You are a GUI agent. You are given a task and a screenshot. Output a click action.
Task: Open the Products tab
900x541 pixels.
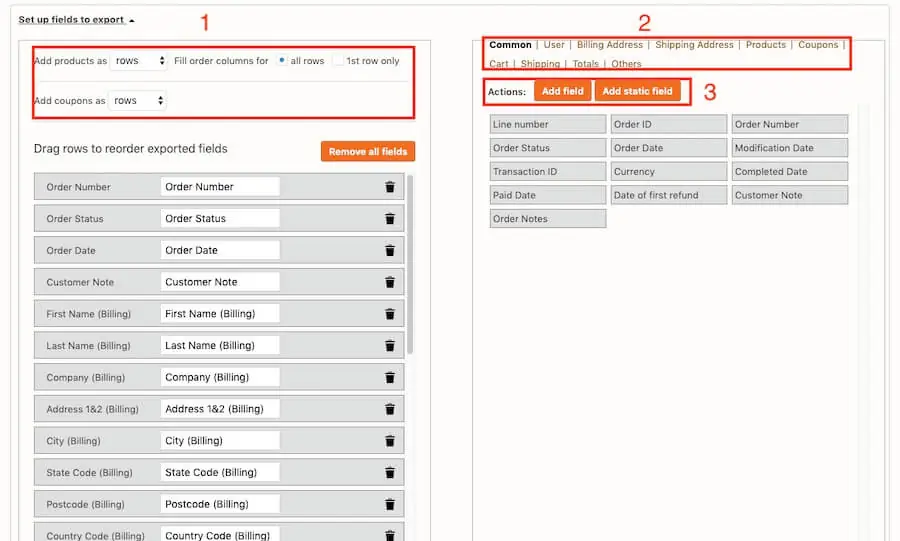(766, 45)
